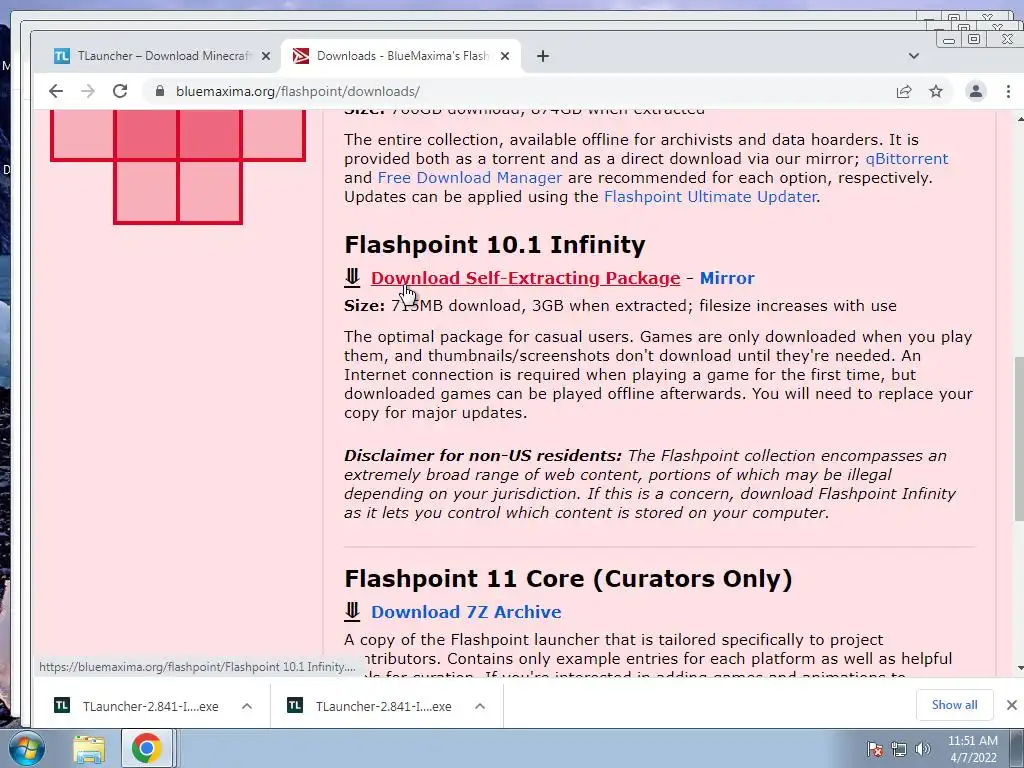The height and width of the screenshot is (768, 1024).
Task: Bookmark this page with the star icon
Action: [936, 91]
